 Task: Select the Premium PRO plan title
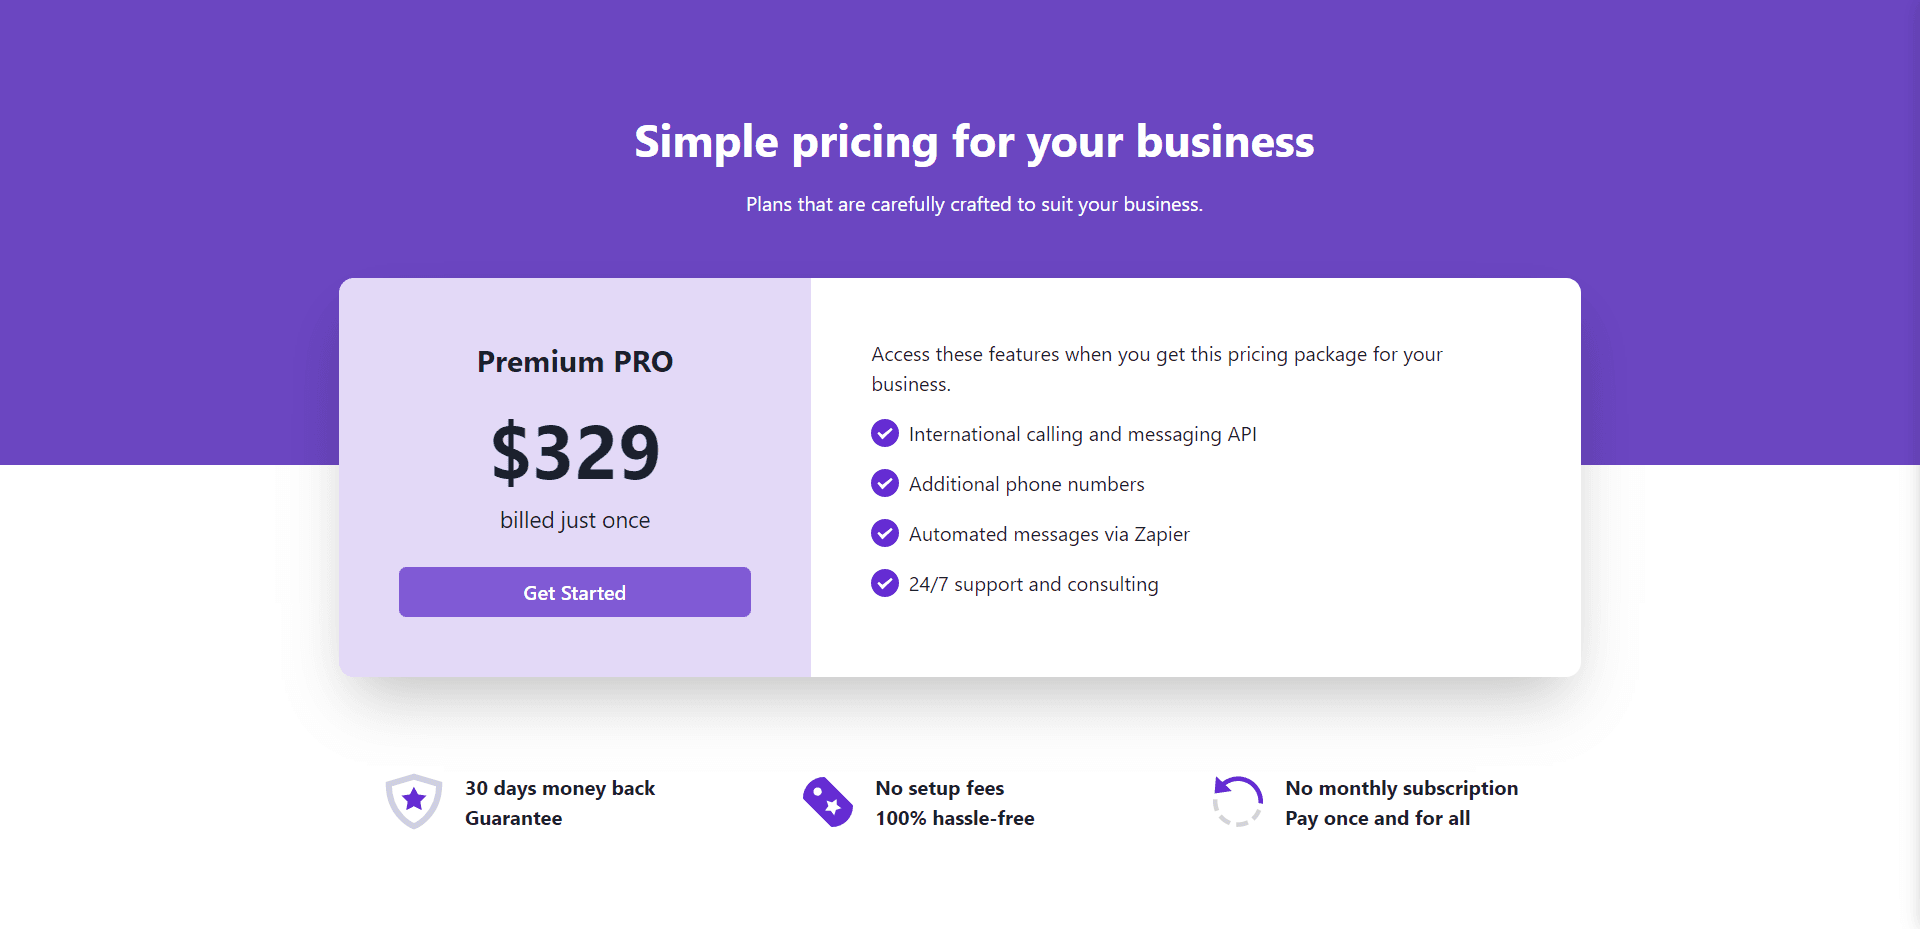tap(575, 361)
